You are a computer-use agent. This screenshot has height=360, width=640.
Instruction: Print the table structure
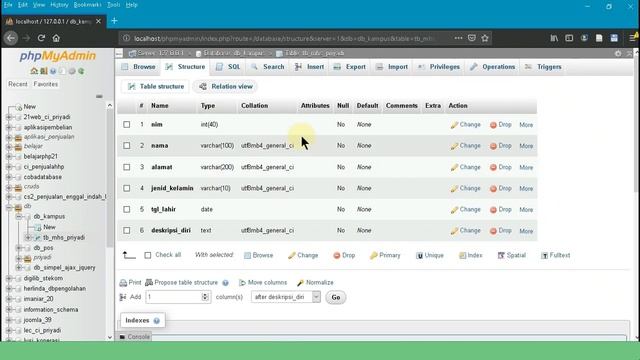pyautogui.click(x=130, y=282)
